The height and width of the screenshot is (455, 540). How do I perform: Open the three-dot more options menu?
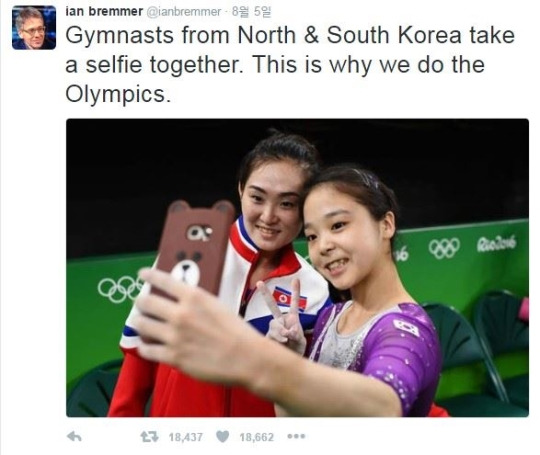click(296, 436)
